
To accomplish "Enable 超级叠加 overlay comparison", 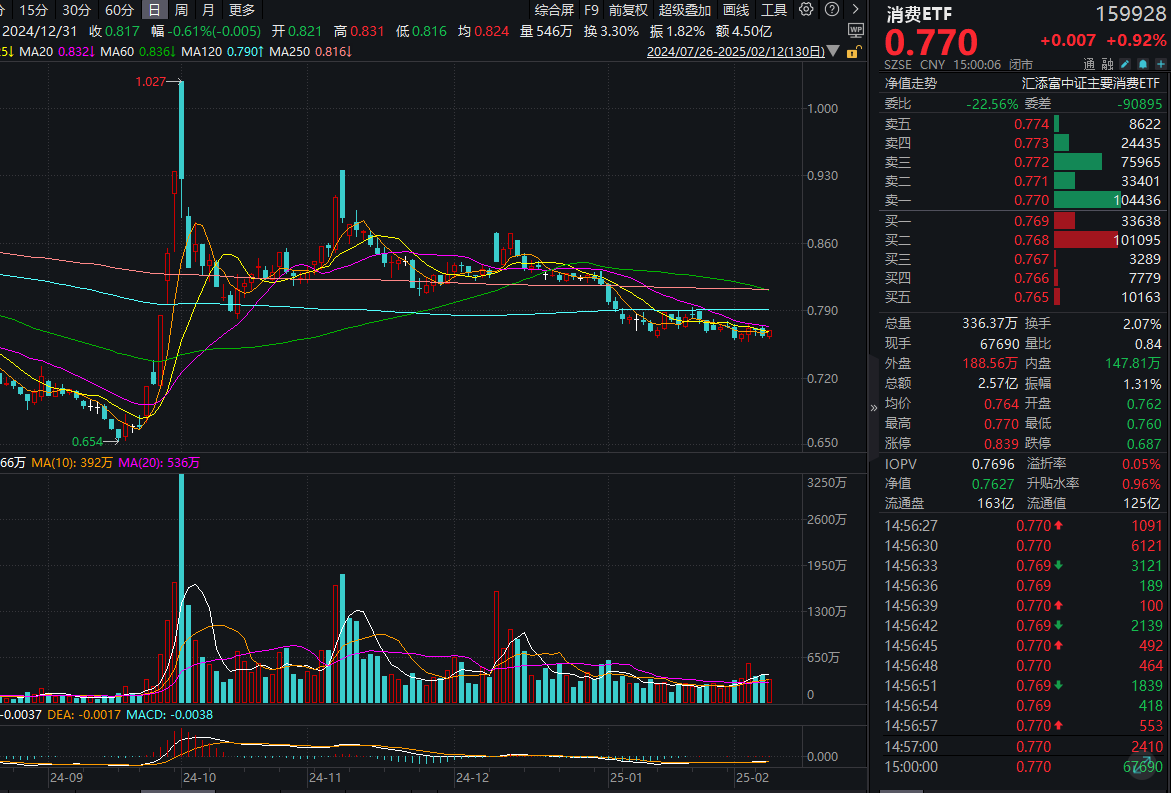I will click(x=686, y=9).
